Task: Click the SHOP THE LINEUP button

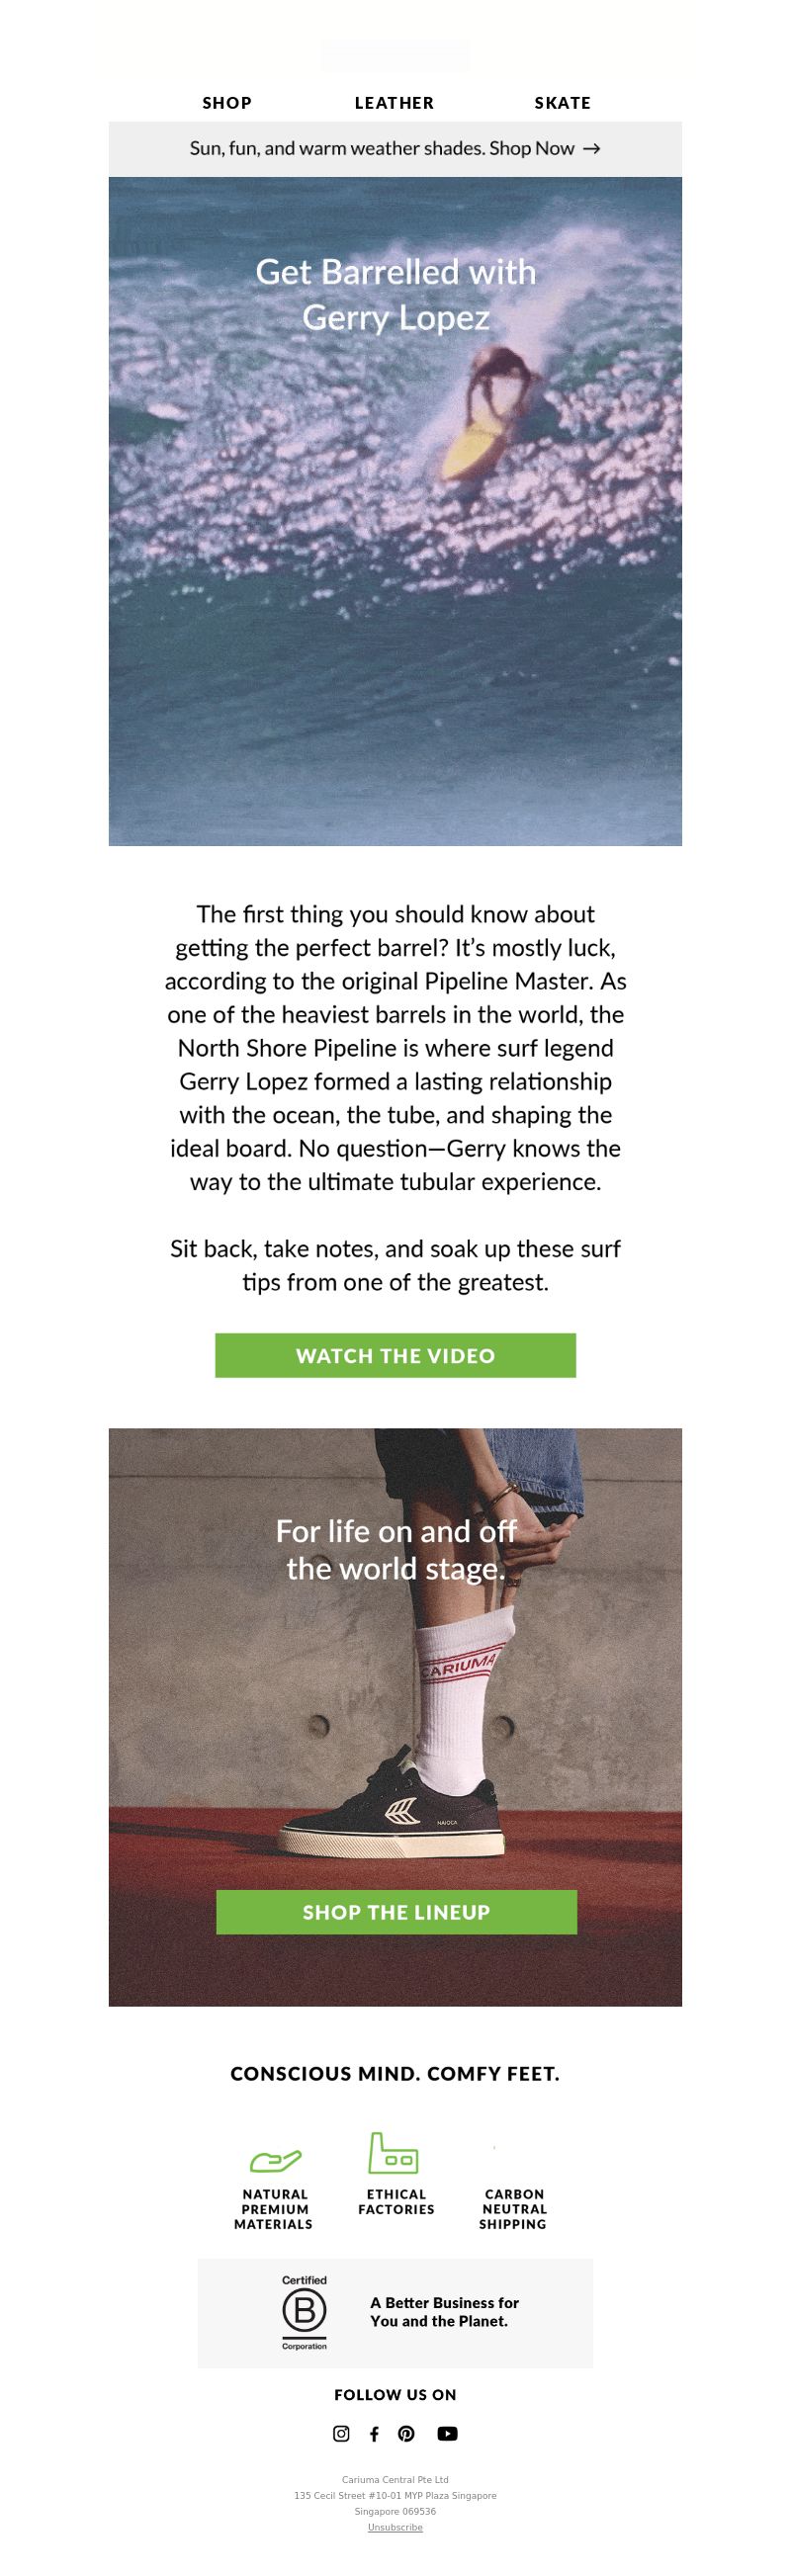Action: 396,1911
